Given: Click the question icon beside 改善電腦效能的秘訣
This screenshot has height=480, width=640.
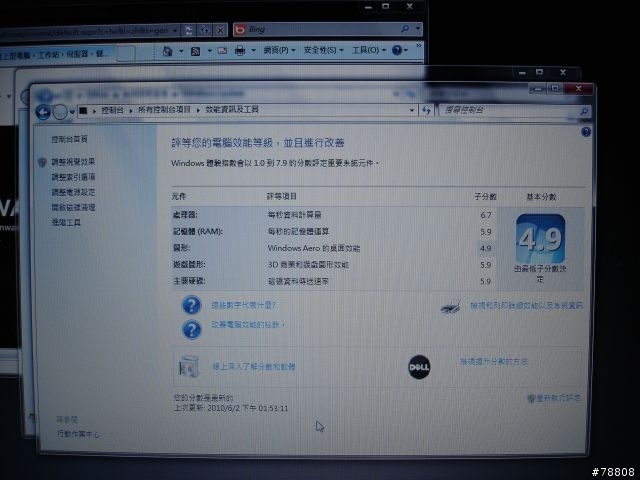Looking at the screenshot, I should click(191, 329).
